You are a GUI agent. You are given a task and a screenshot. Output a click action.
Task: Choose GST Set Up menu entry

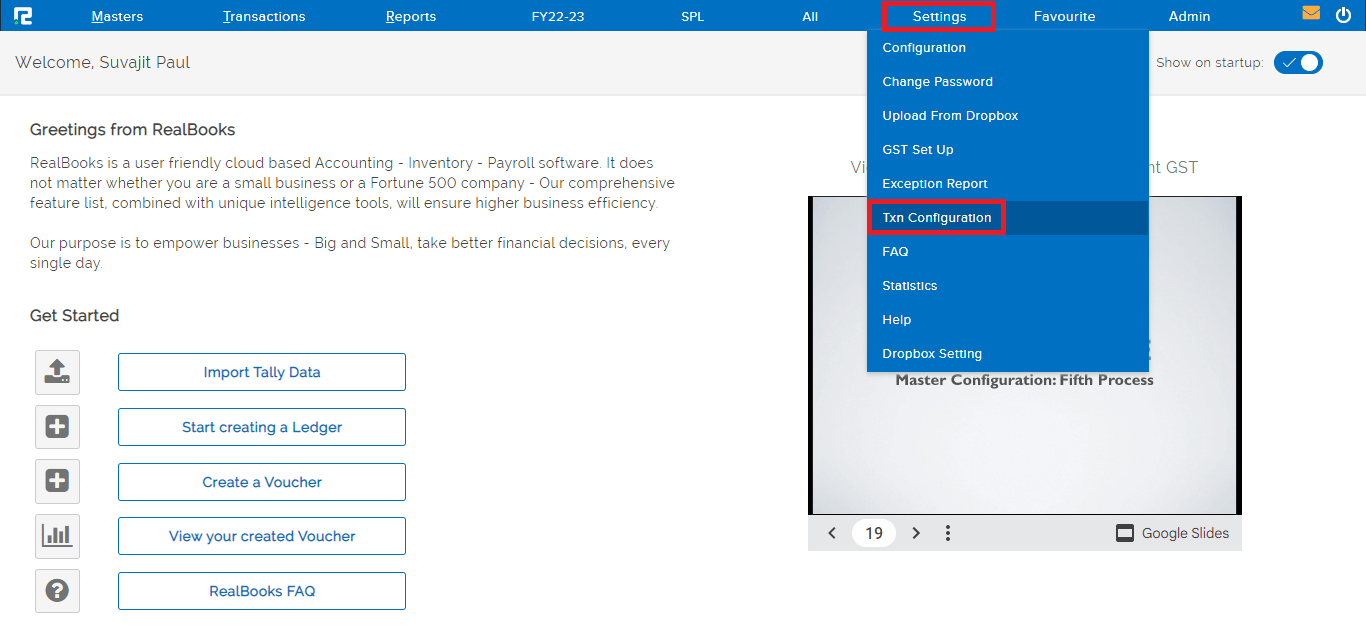coord(918,150)
